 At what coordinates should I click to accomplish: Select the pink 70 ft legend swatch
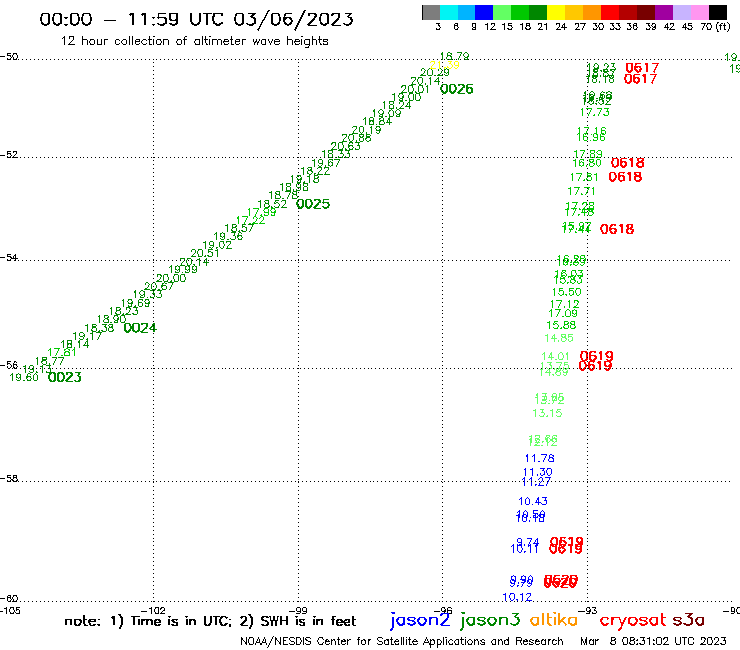pos(699,12)
